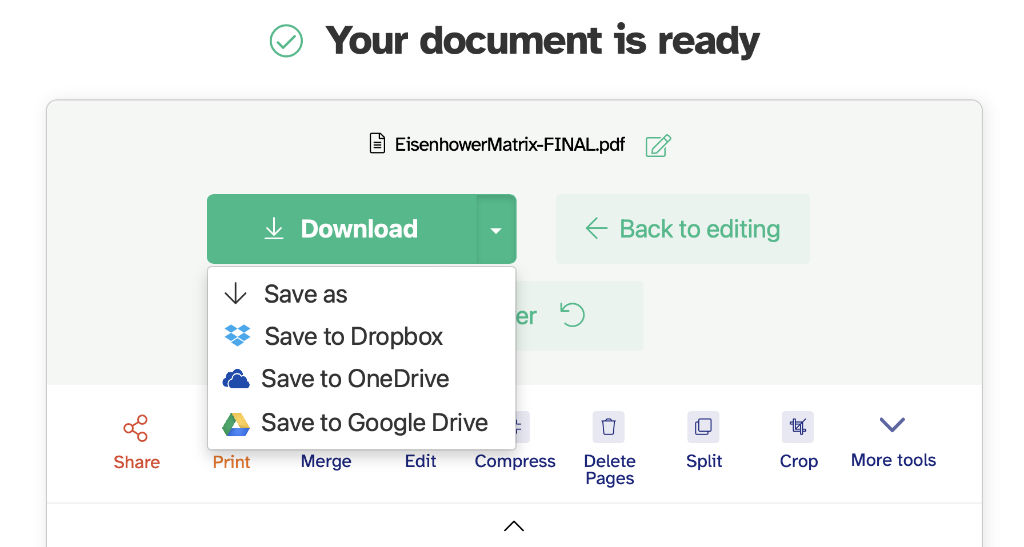
Task: Click the EisenhowerMatrix-FINAL.pdf filename
Action: click(509, 144)
